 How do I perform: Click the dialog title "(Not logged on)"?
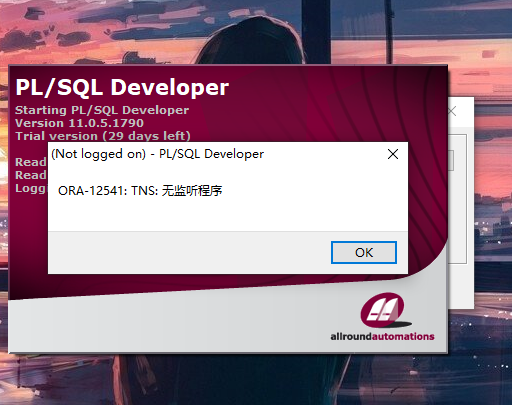[99, 154]
